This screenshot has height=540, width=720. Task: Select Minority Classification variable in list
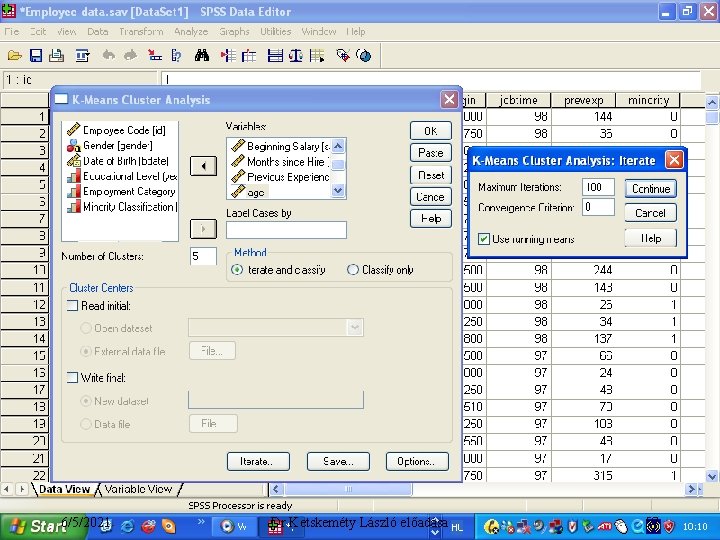120,207
